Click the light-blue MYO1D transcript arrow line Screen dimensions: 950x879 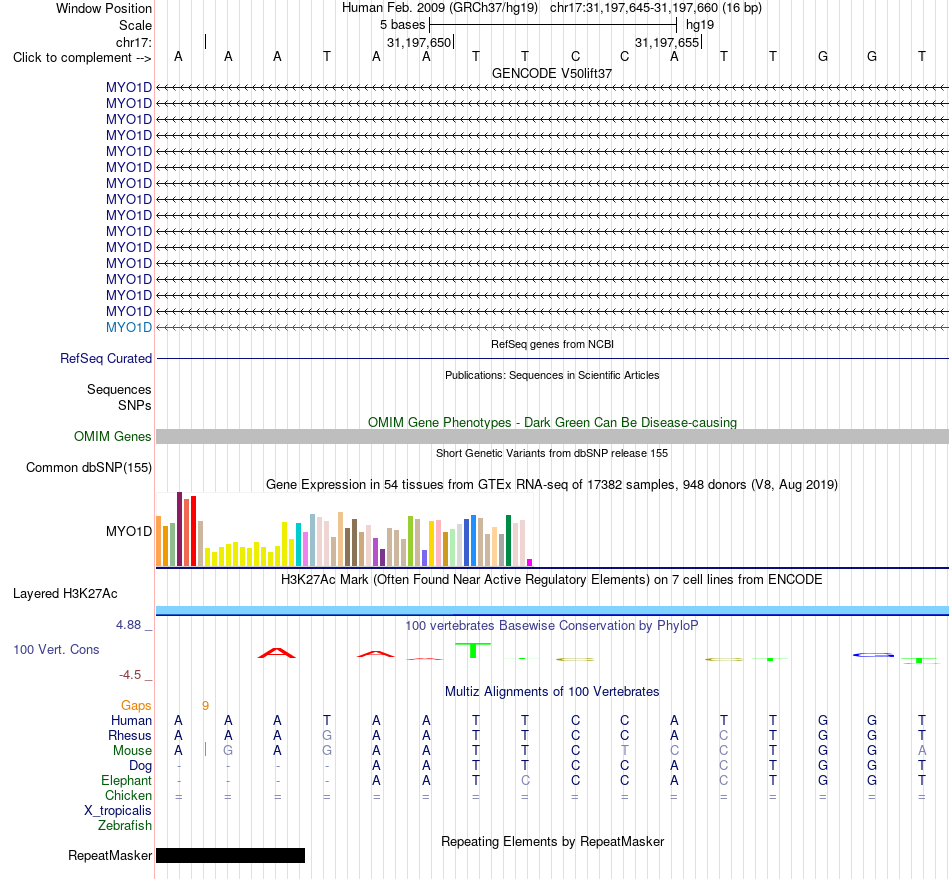point(552,327)
